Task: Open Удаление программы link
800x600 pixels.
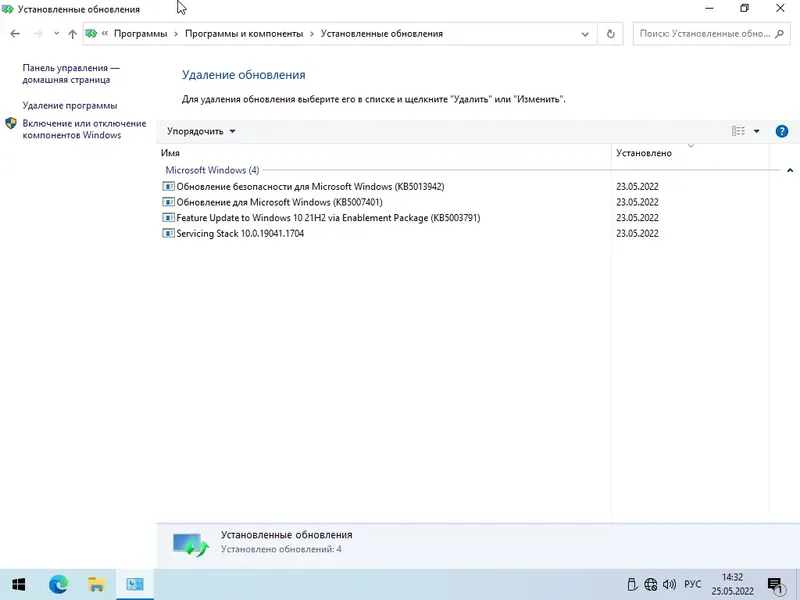Action: click(70, 106)
